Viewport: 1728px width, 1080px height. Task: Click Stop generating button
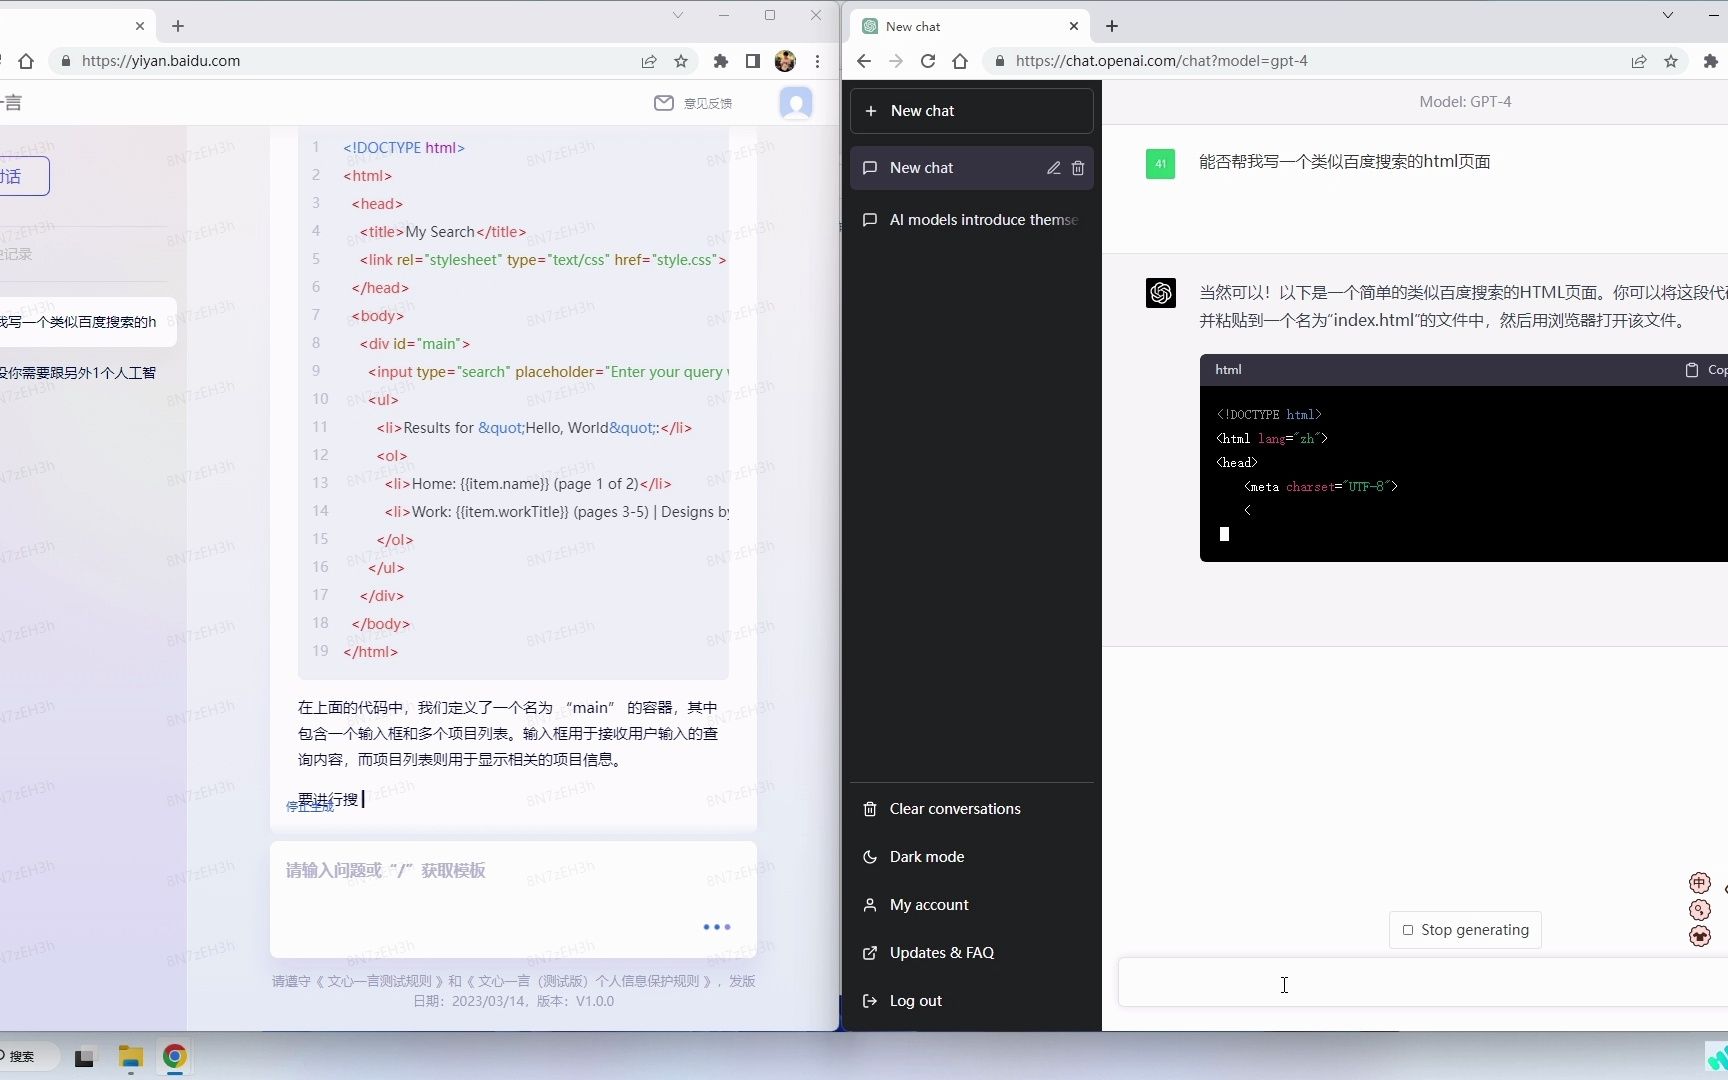point(1465,930)
